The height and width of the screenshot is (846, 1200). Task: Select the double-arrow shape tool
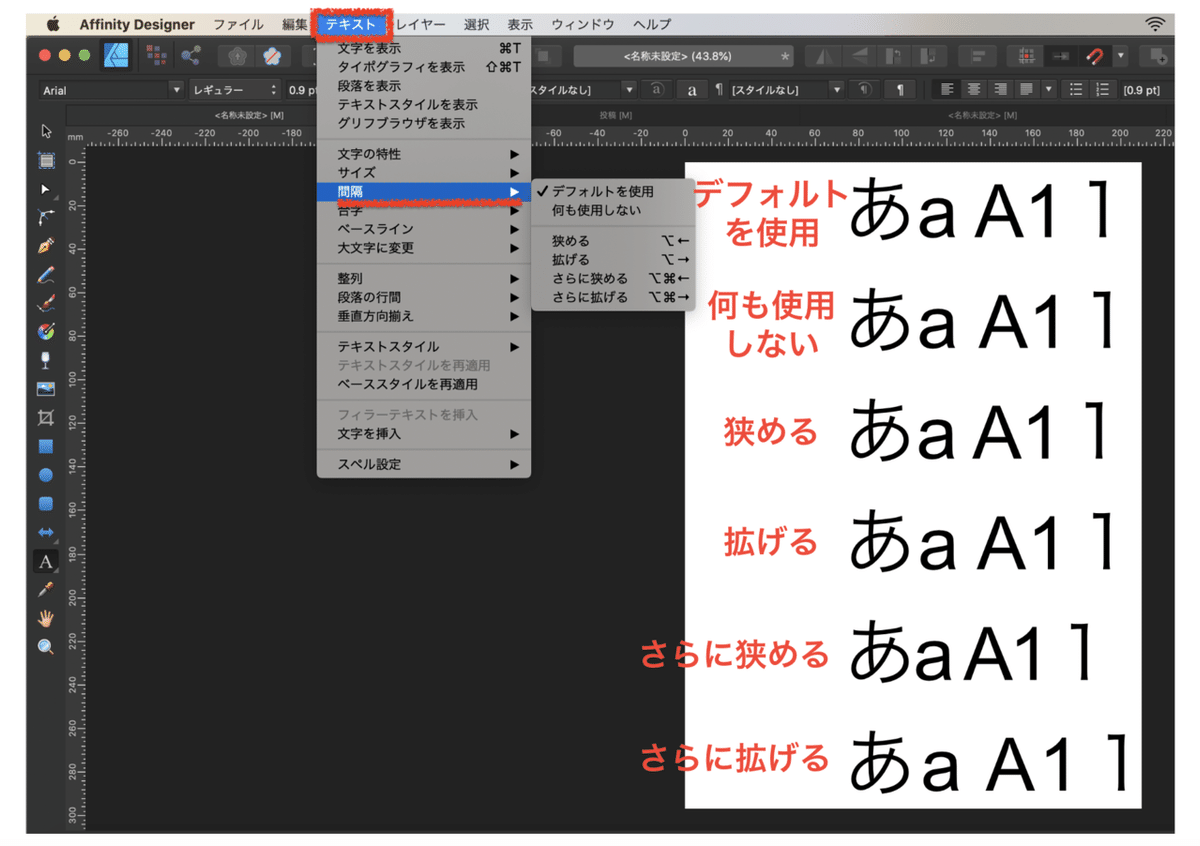pyautogui.click(x=46, y=533)
